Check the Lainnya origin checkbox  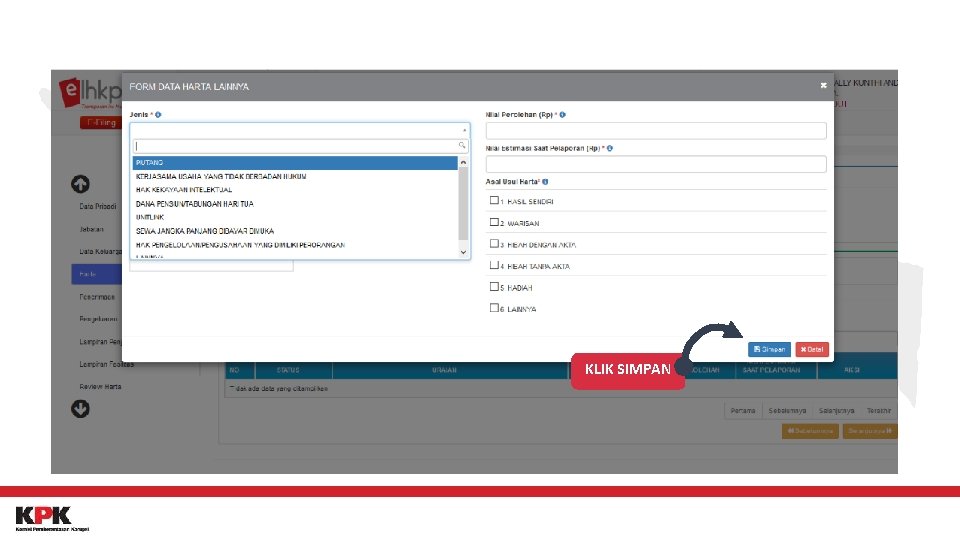[494, 308]
